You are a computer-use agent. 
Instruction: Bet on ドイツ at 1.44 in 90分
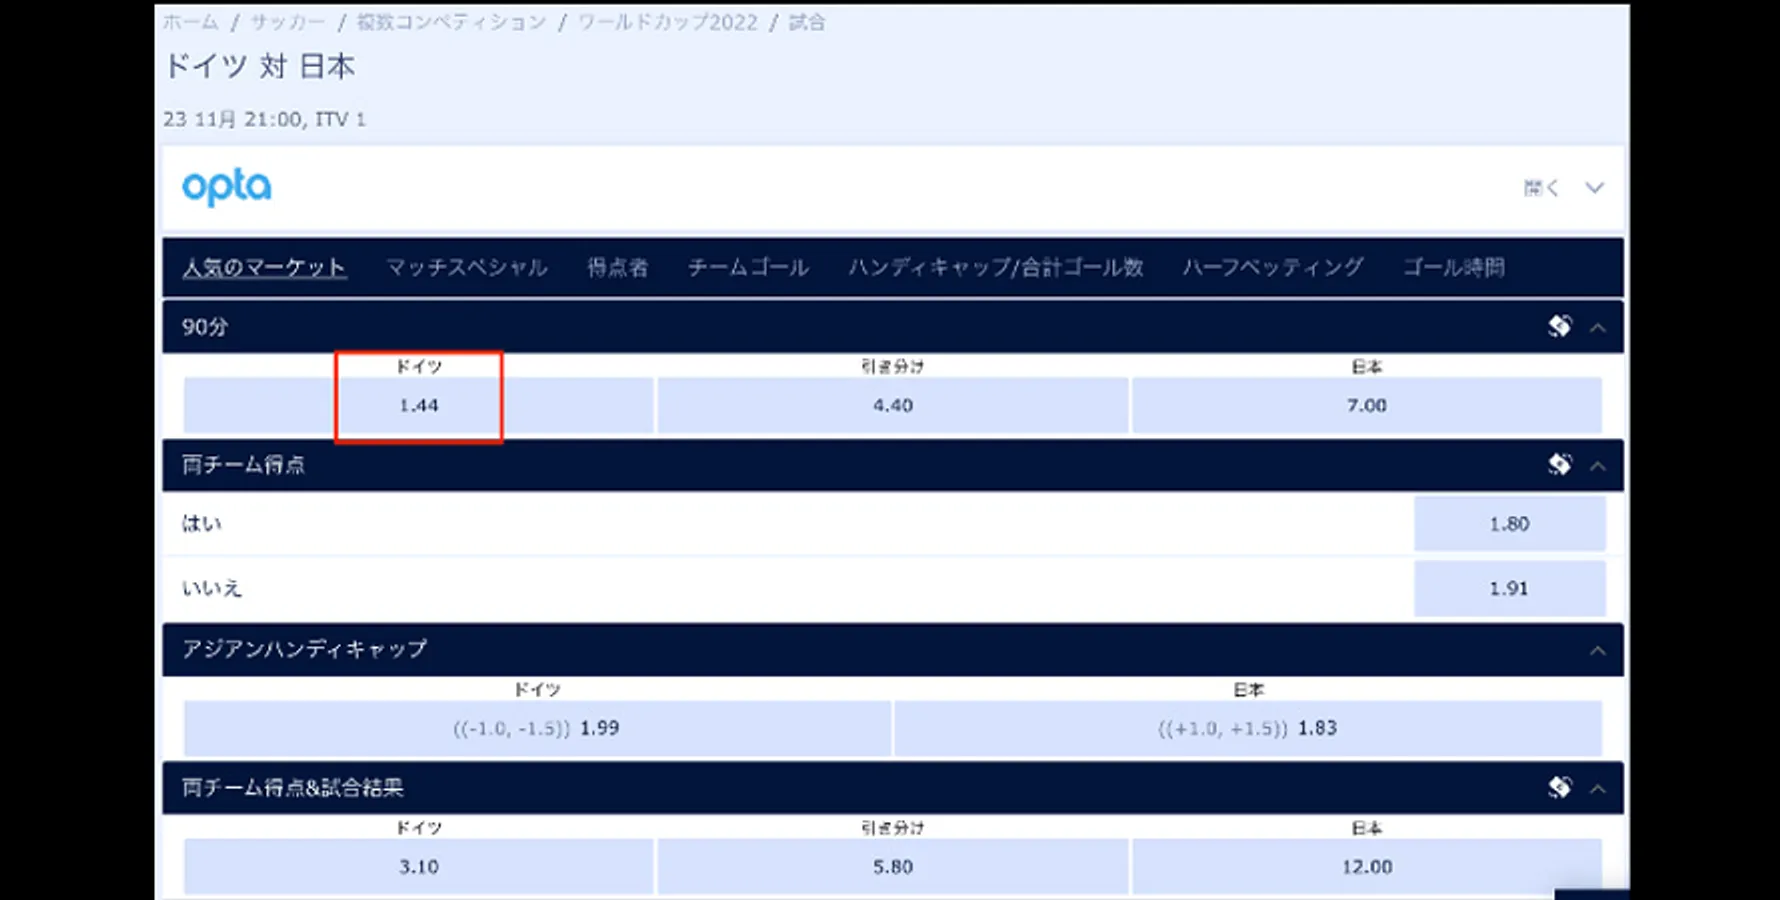[419, 405]
